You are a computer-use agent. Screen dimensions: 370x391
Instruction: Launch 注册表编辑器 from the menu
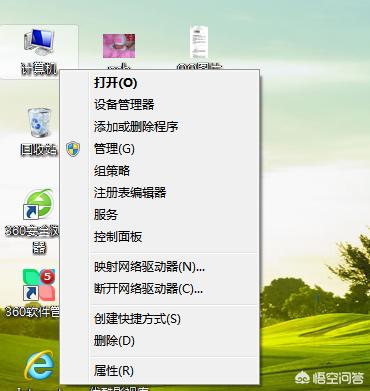[160, 193]
